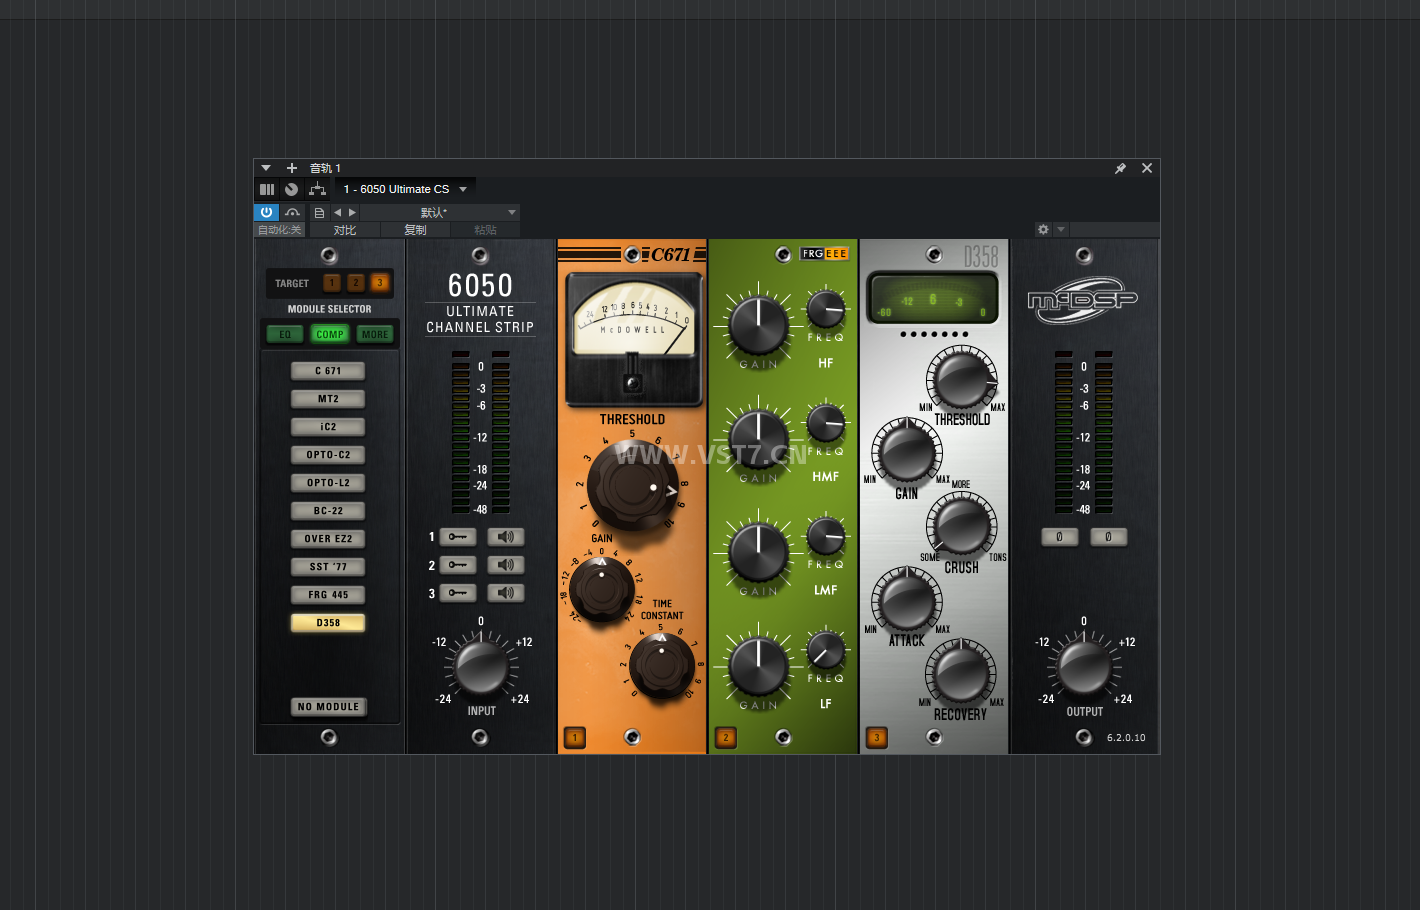1420x910 pixels.
Task: Toggle sidechain key icon for slot 3
Action: coord(458,593)
